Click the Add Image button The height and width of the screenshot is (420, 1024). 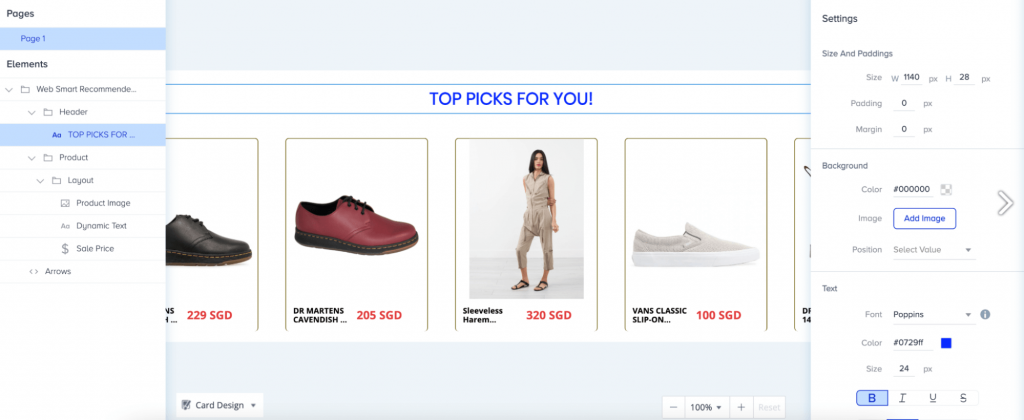click(x=924, y=218)
